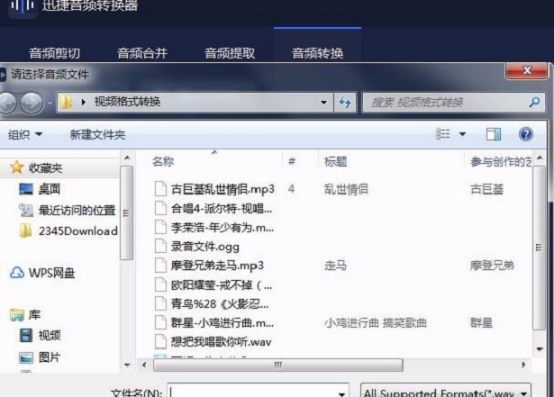This screenshot has width=554, height=397.
Task: Click the navigation pane scroll down arrow
Action: [127, 365]
